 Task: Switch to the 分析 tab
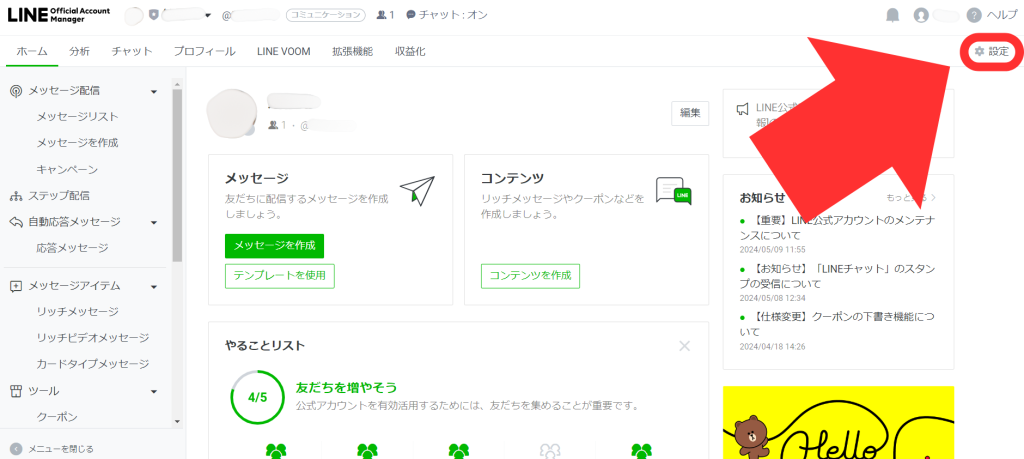80,52
